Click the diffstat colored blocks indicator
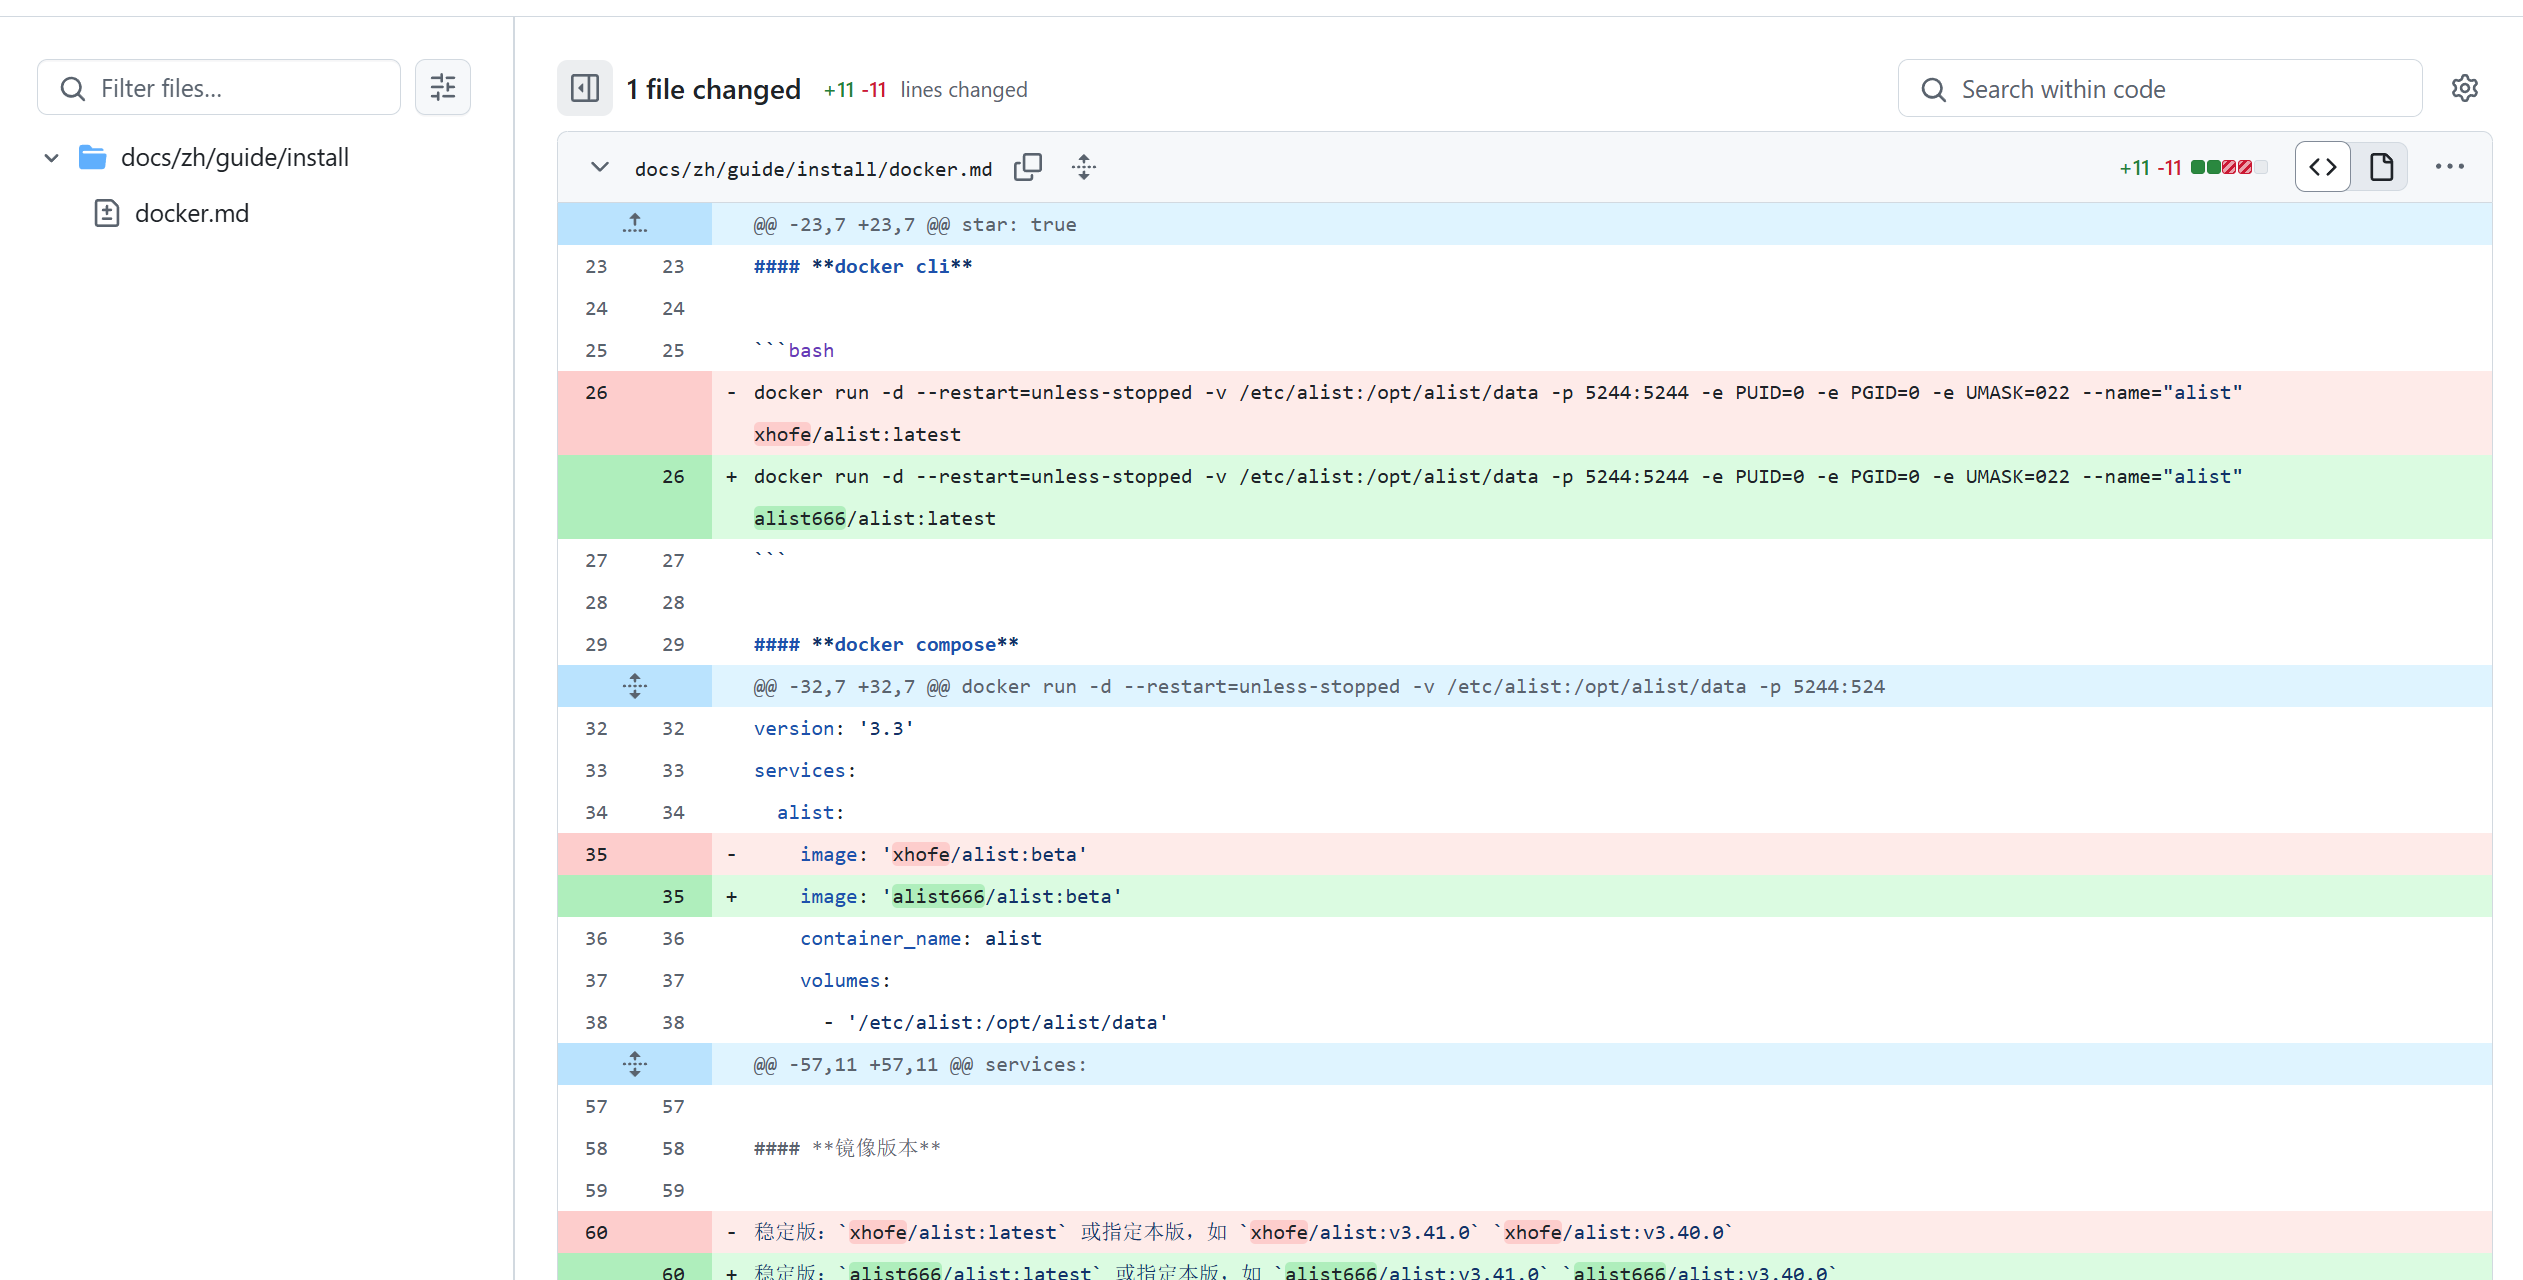This screenshot has width=2523, height=1280. click(x=2228, y=167)
